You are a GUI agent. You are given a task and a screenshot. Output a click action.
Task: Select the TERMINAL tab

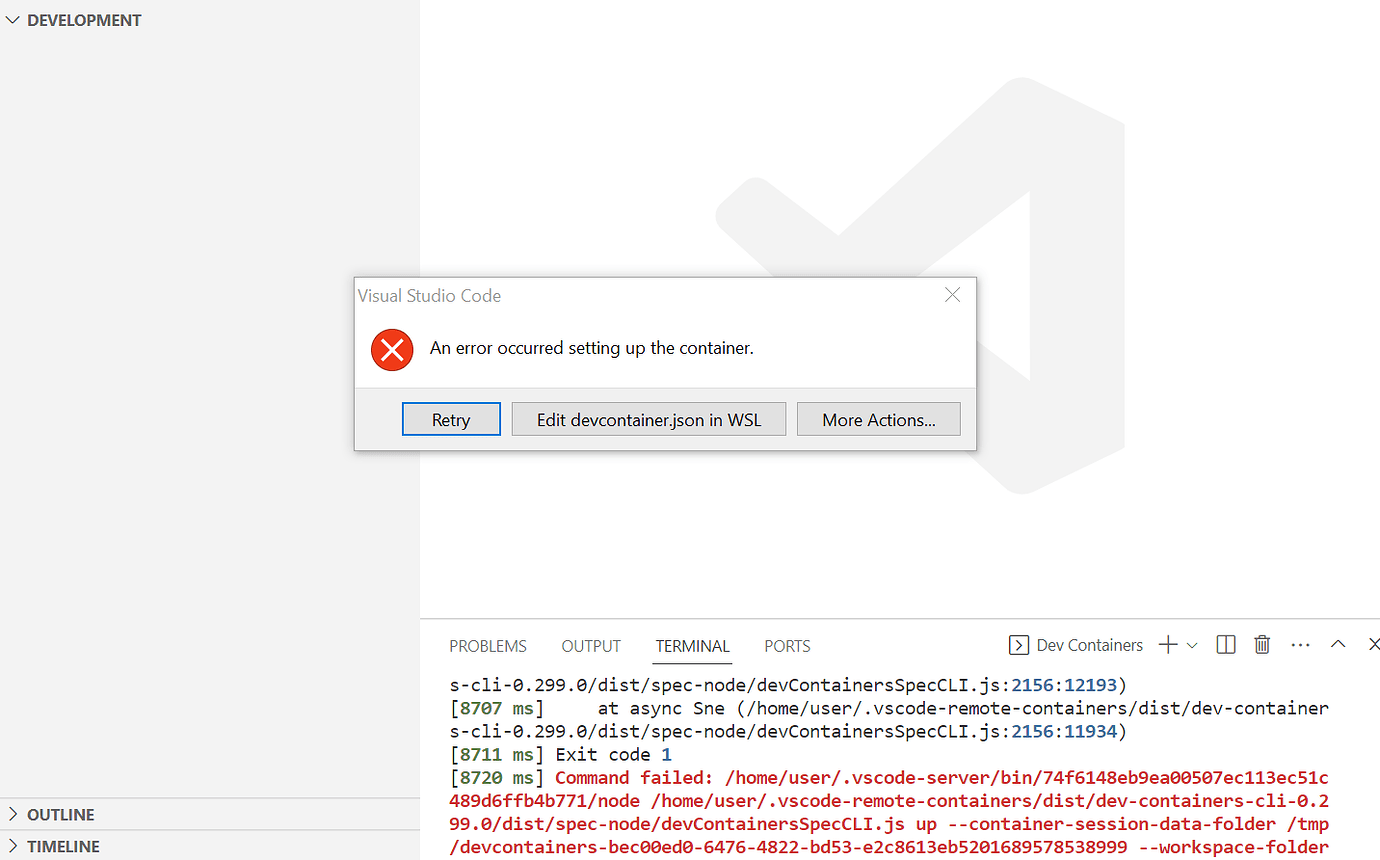[692, 645]
